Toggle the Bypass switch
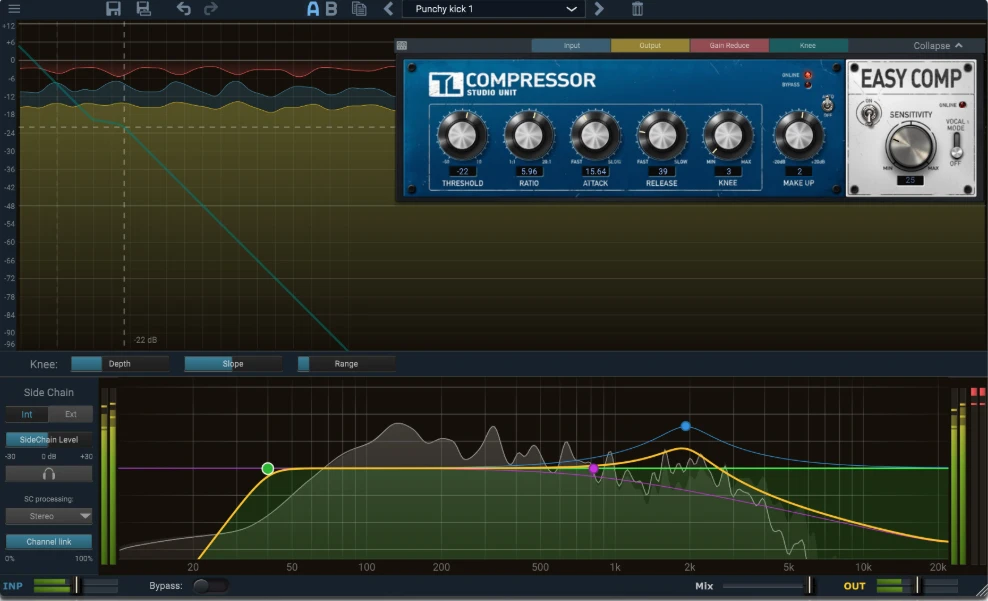The width and height of the screenshot is (988, 601). tap(210, 586)
